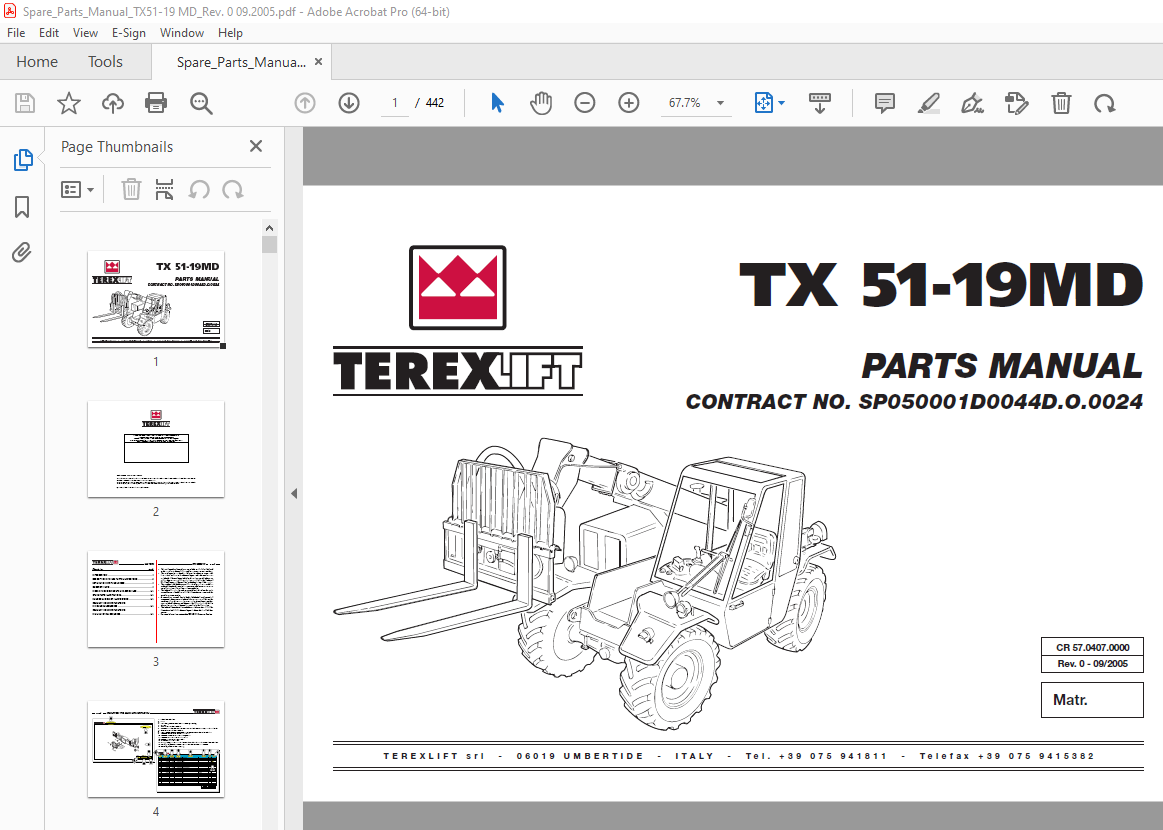Open the Help menu
Viewport: 1163px width, 830px height.
[230, 33]
